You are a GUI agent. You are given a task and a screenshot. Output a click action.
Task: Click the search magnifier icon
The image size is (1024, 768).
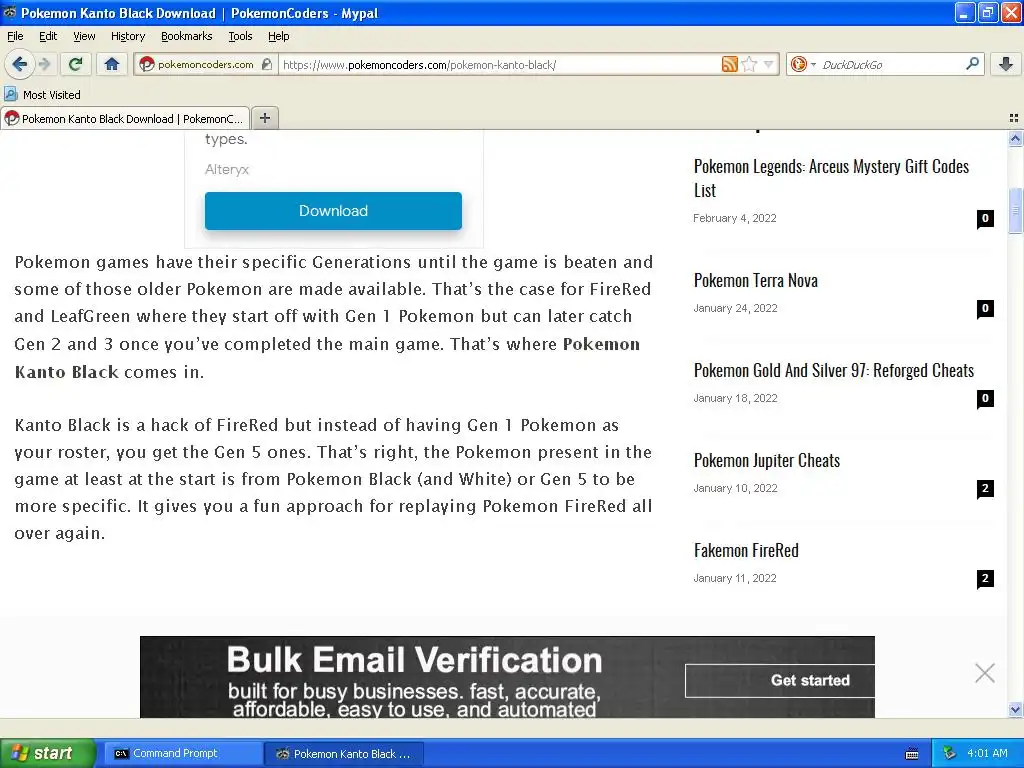(972, 64)
